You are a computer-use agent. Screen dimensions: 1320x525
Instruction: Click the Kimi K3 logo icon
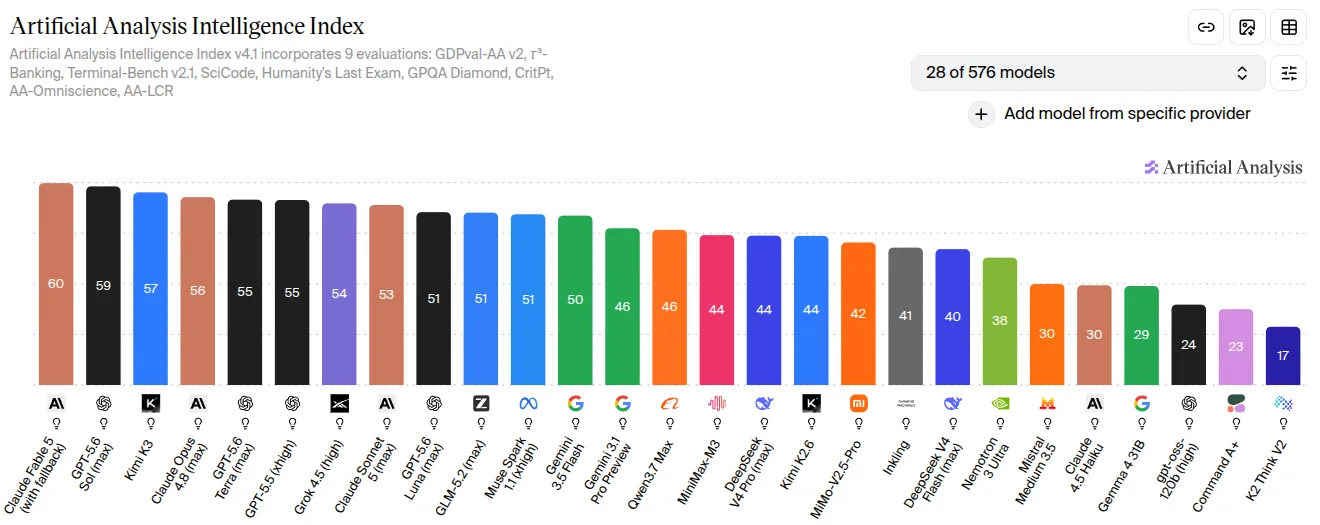click(x=150, y=404)
